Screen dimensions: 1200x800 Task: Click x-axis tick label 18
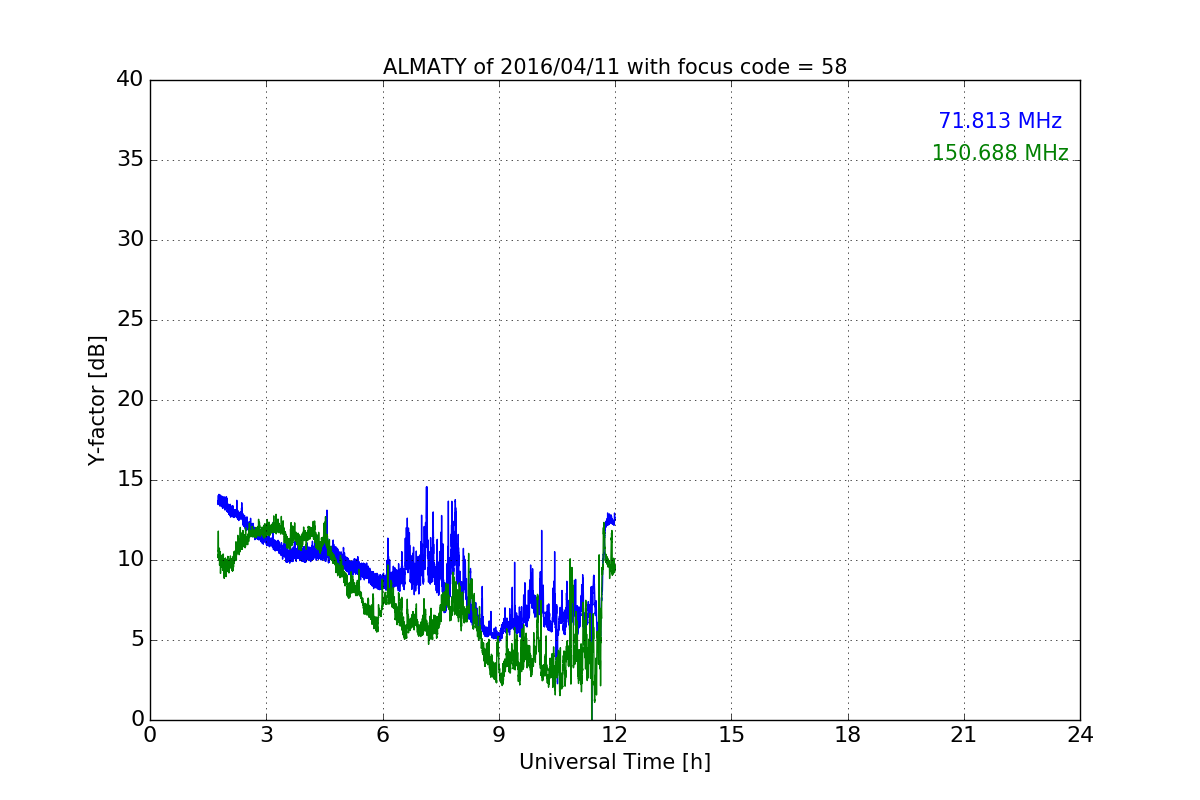click(x=848, y=734)
